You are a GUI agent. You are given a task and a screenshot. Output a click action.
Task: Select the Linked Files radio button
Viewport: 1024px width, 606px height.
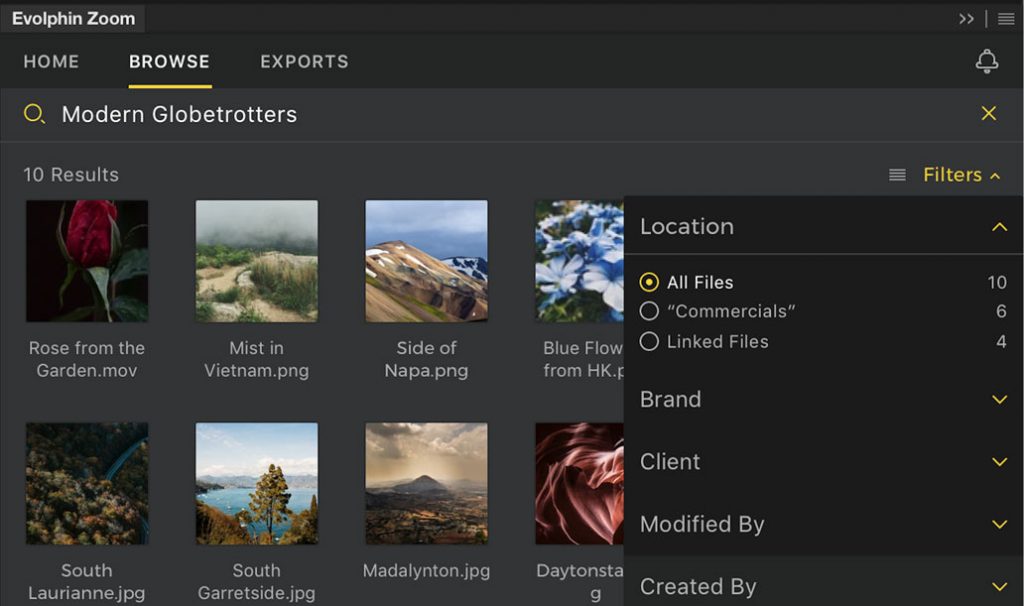click(649, 342)
